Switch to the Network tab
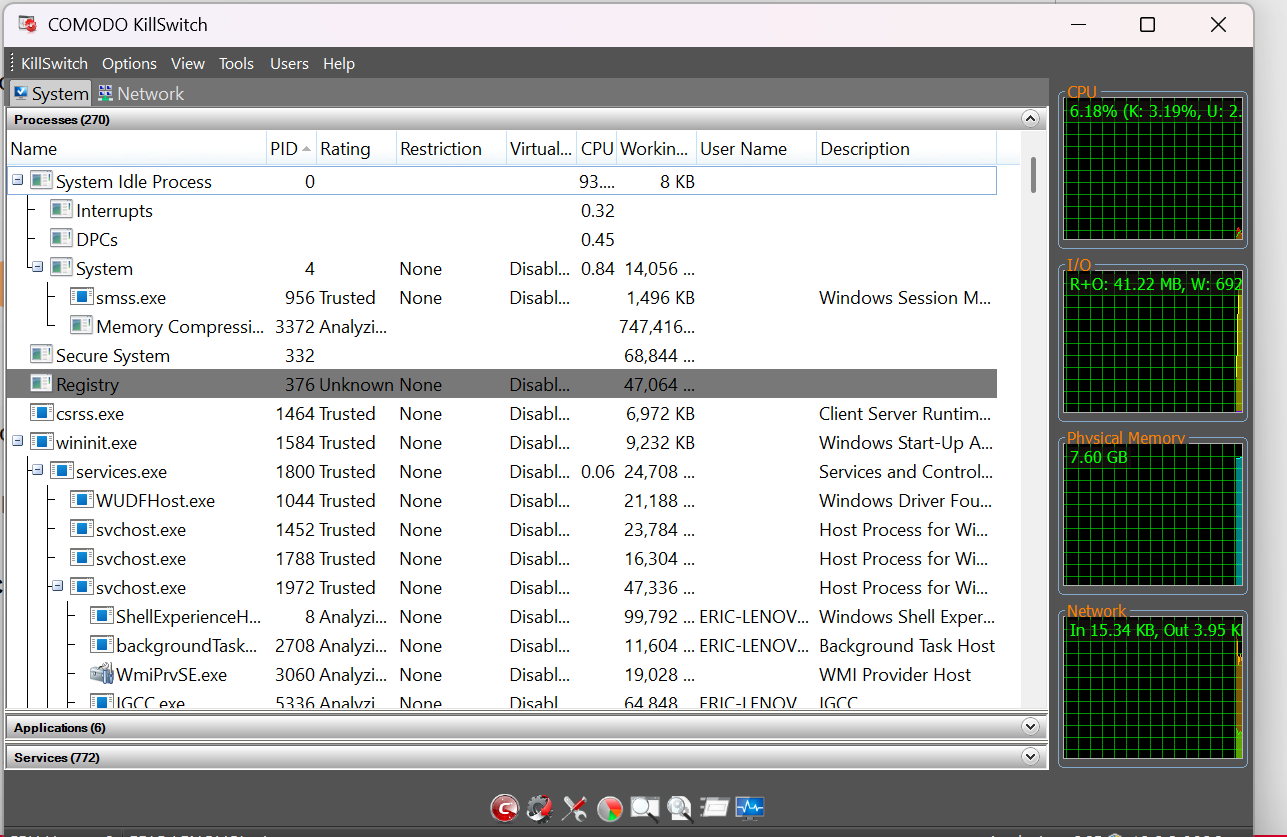The image size is (1287, 837). [x=141, y=93]
